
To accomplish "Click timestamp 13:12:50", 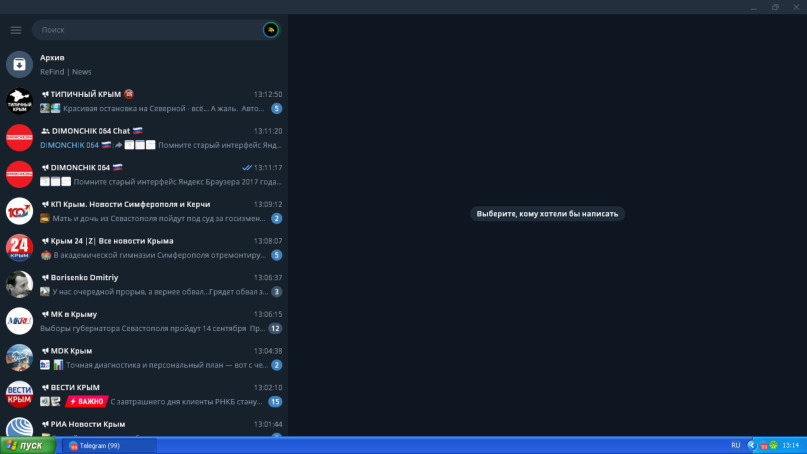I will pyautogui.click(x=268, y=94).
